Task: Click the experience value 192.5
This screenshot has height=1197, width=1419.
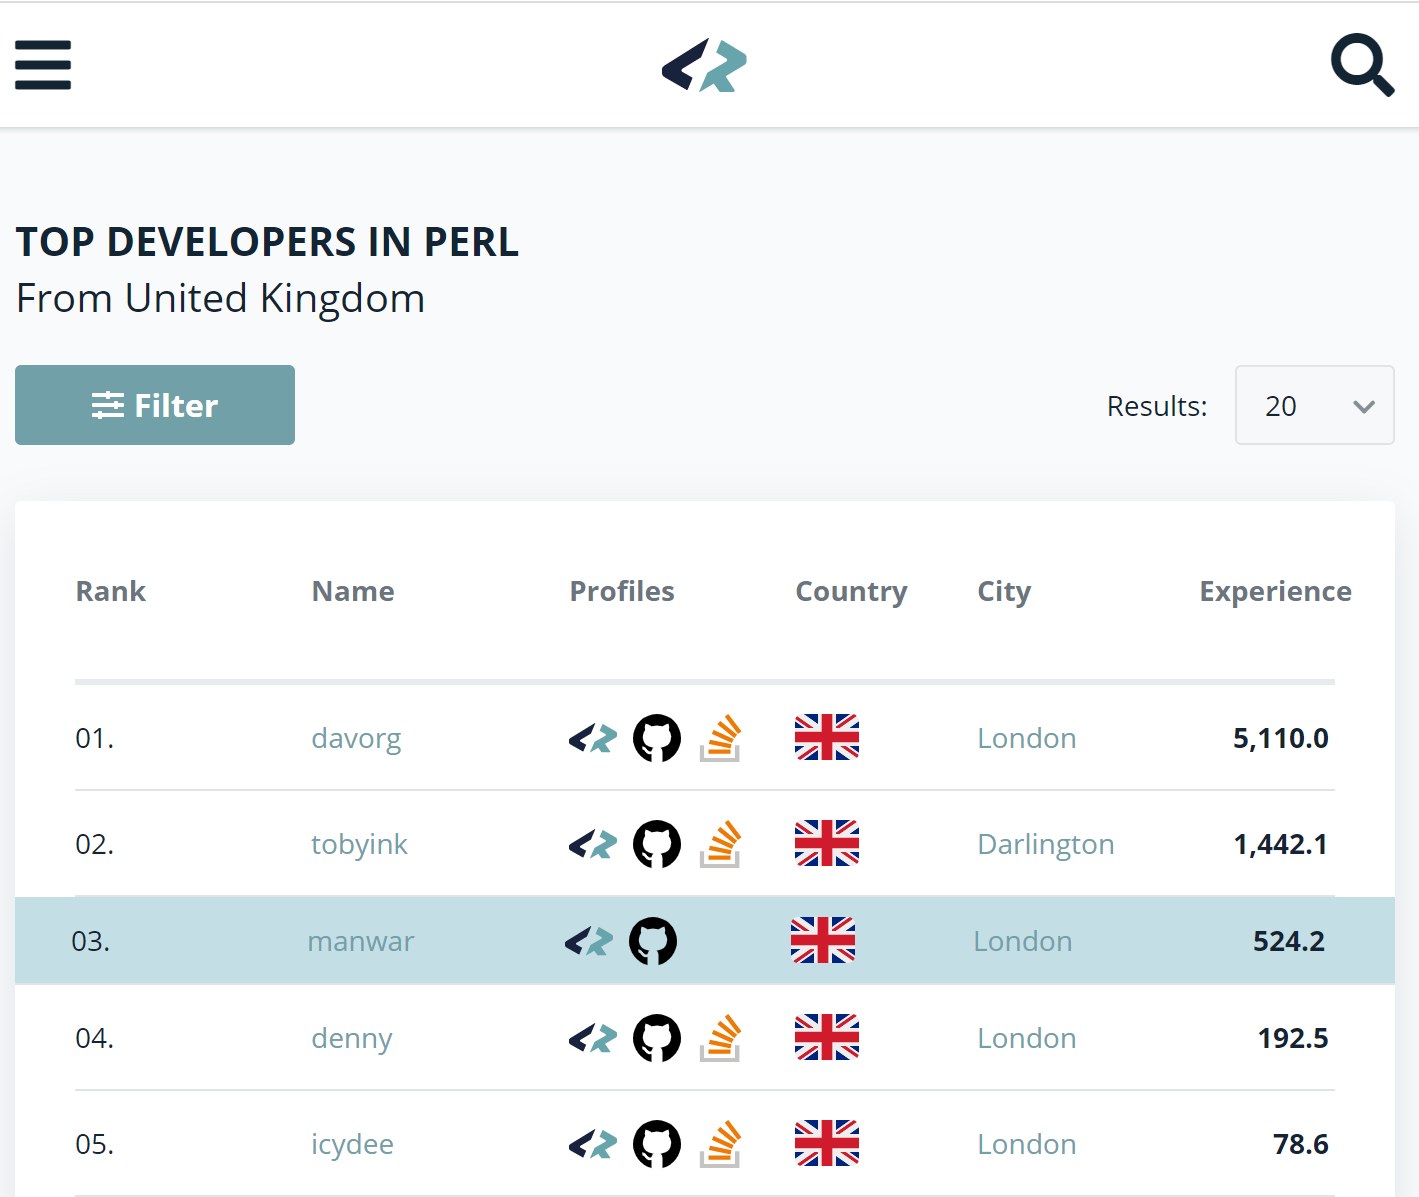Action: 1293,1038
